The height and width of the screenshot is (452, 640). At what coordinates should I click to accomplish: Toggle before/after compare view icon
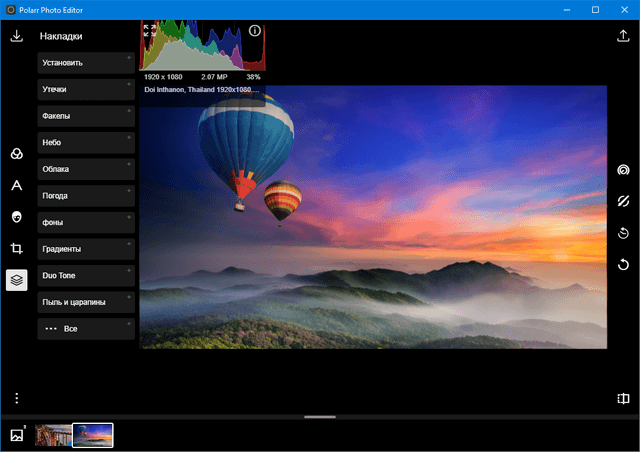pyautogui.click(x=623, y=399)
